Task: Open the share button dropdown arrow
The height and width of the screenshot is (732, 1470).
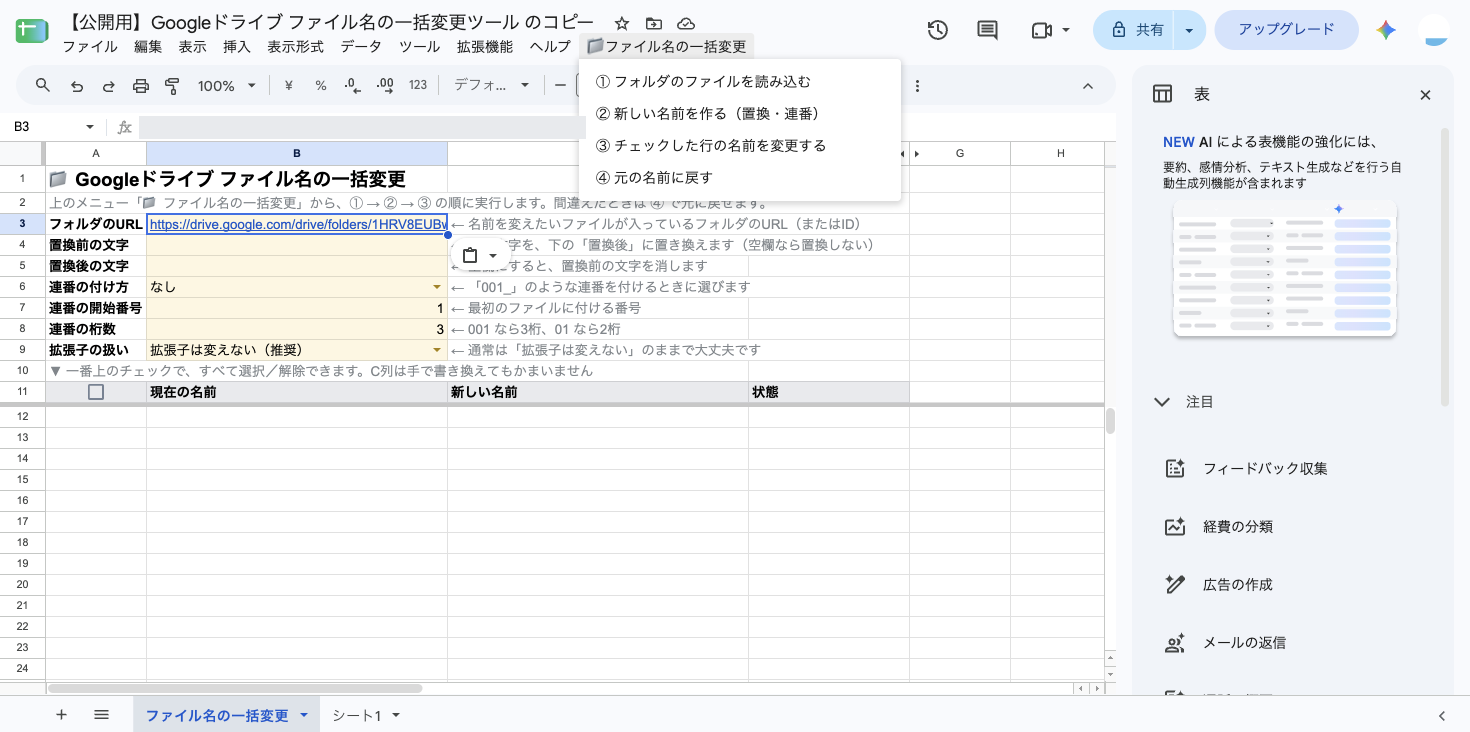Action: pyautogui.click(x=1189, y=30)
